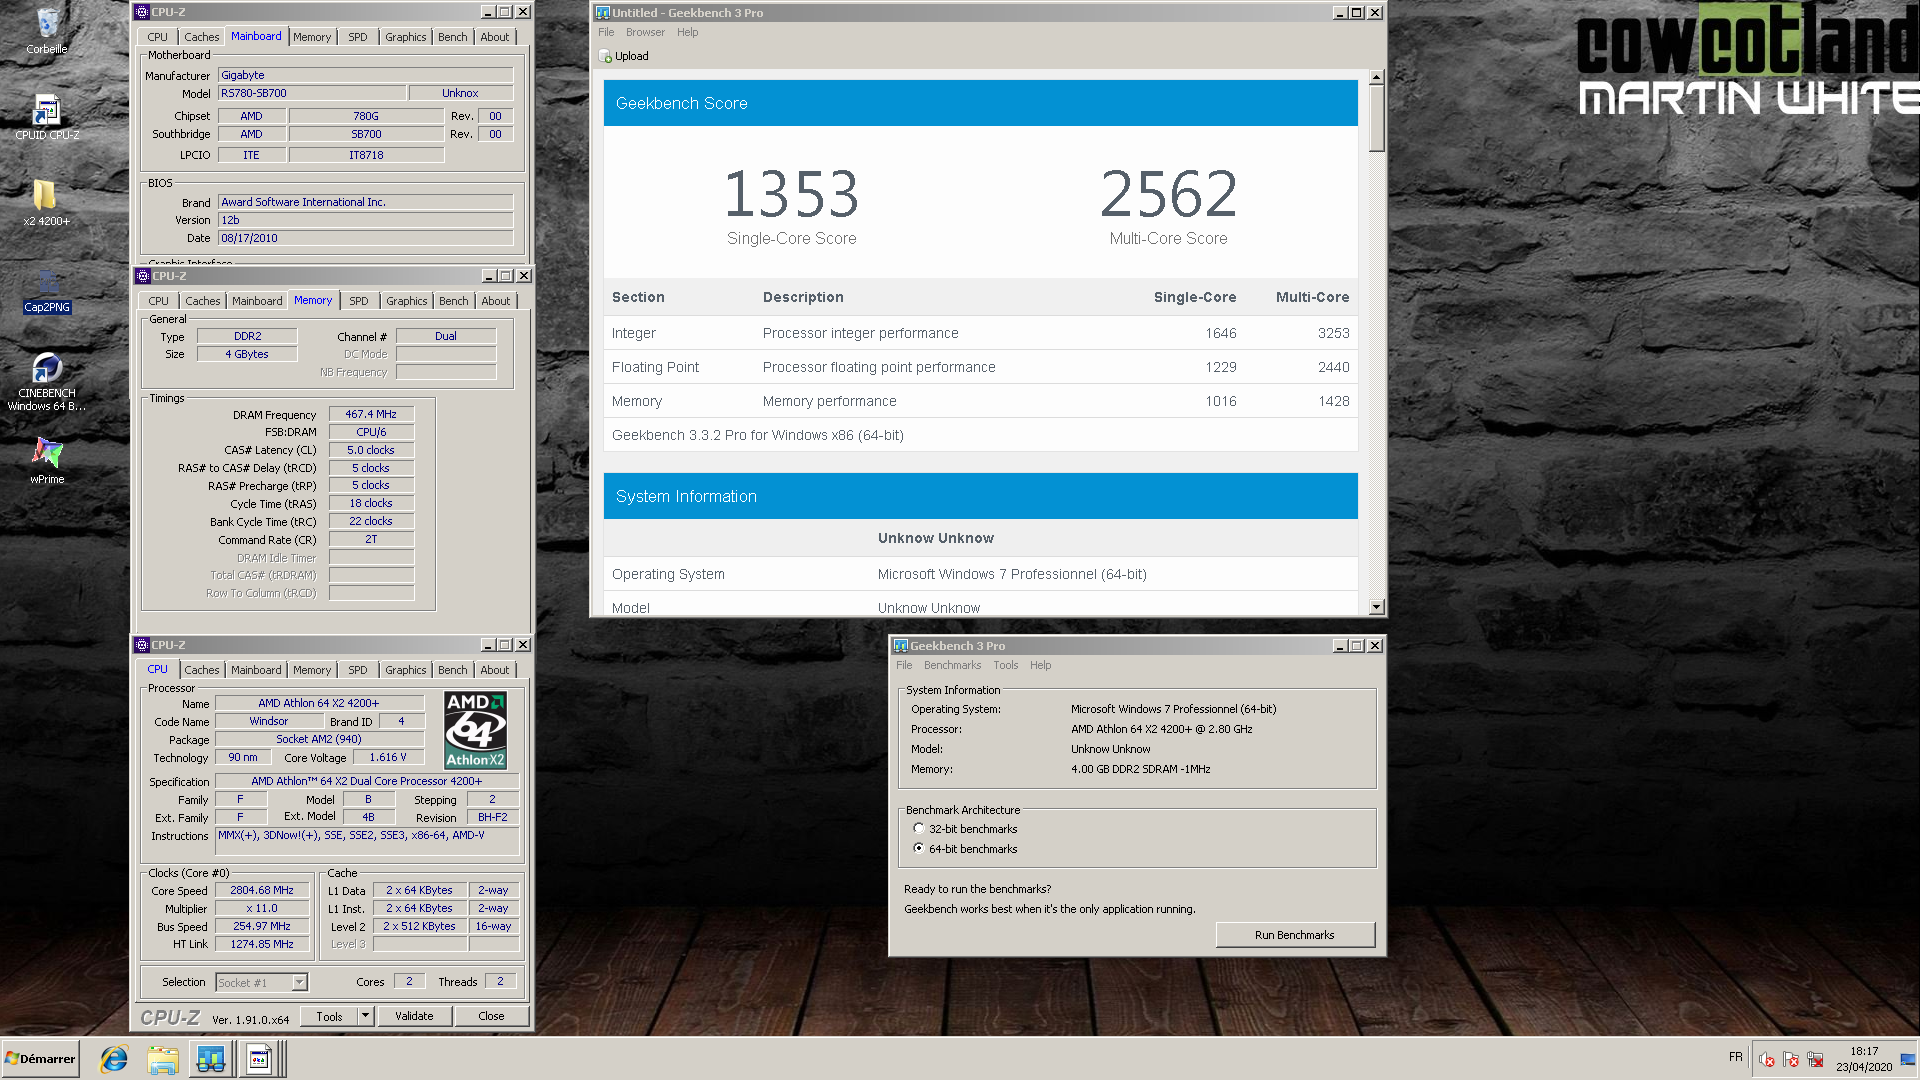1920x1080 pixels.
Task: Switch to CPU tab in Memory CPU-Z window
Action: [158, 301]
